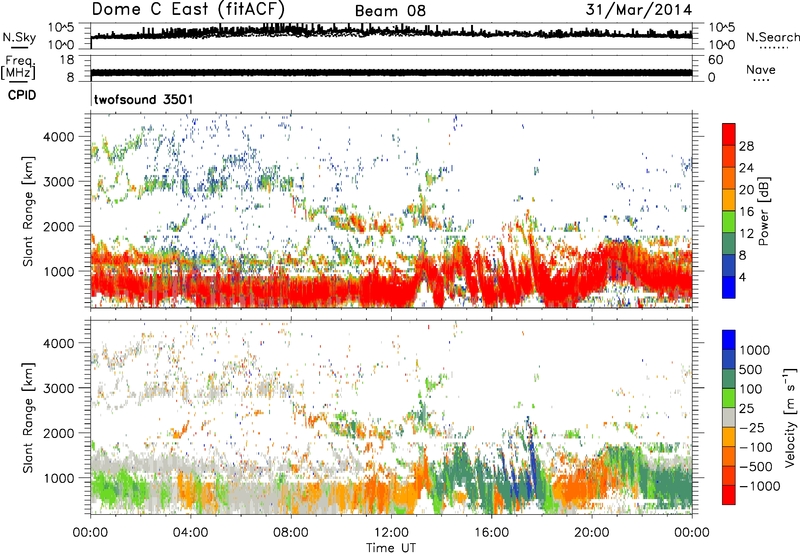Viewport: 800px width, 554px height.
Task: Select the blue bottom swatch of Power colorbar
Action: click(729, 288)
